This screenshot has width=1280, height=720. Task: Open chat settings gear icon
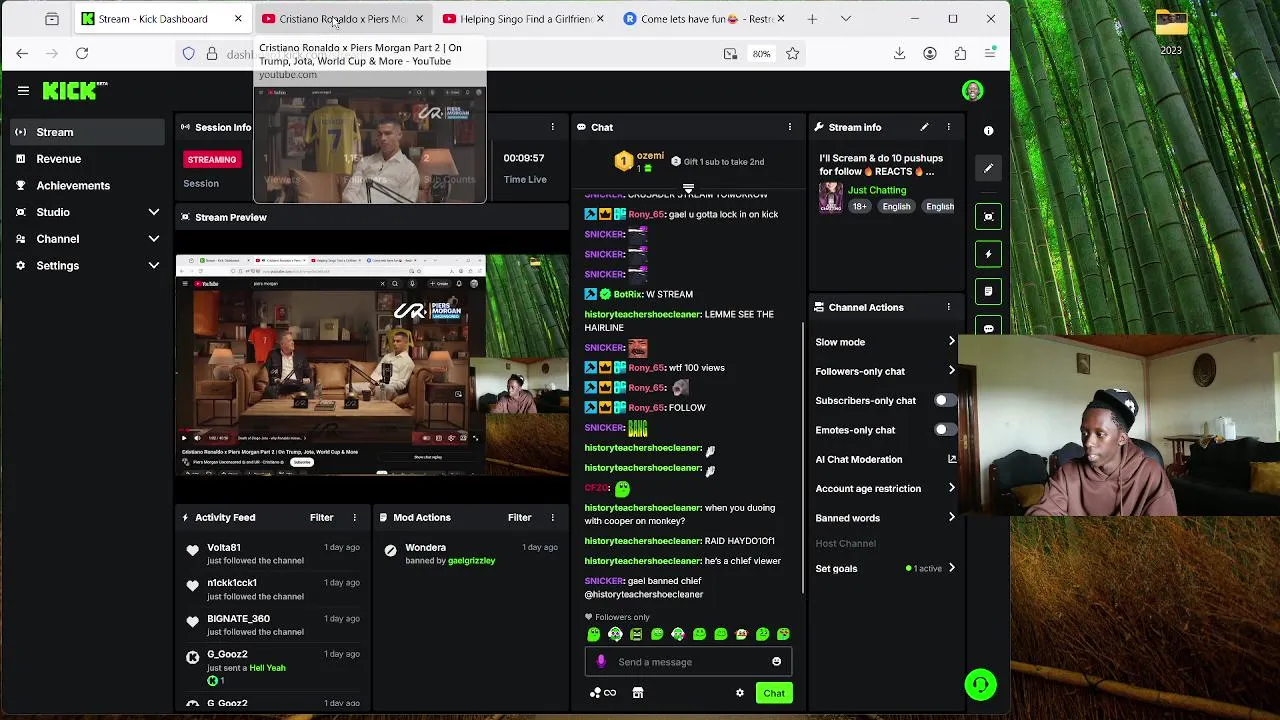[x=740, y=693]
